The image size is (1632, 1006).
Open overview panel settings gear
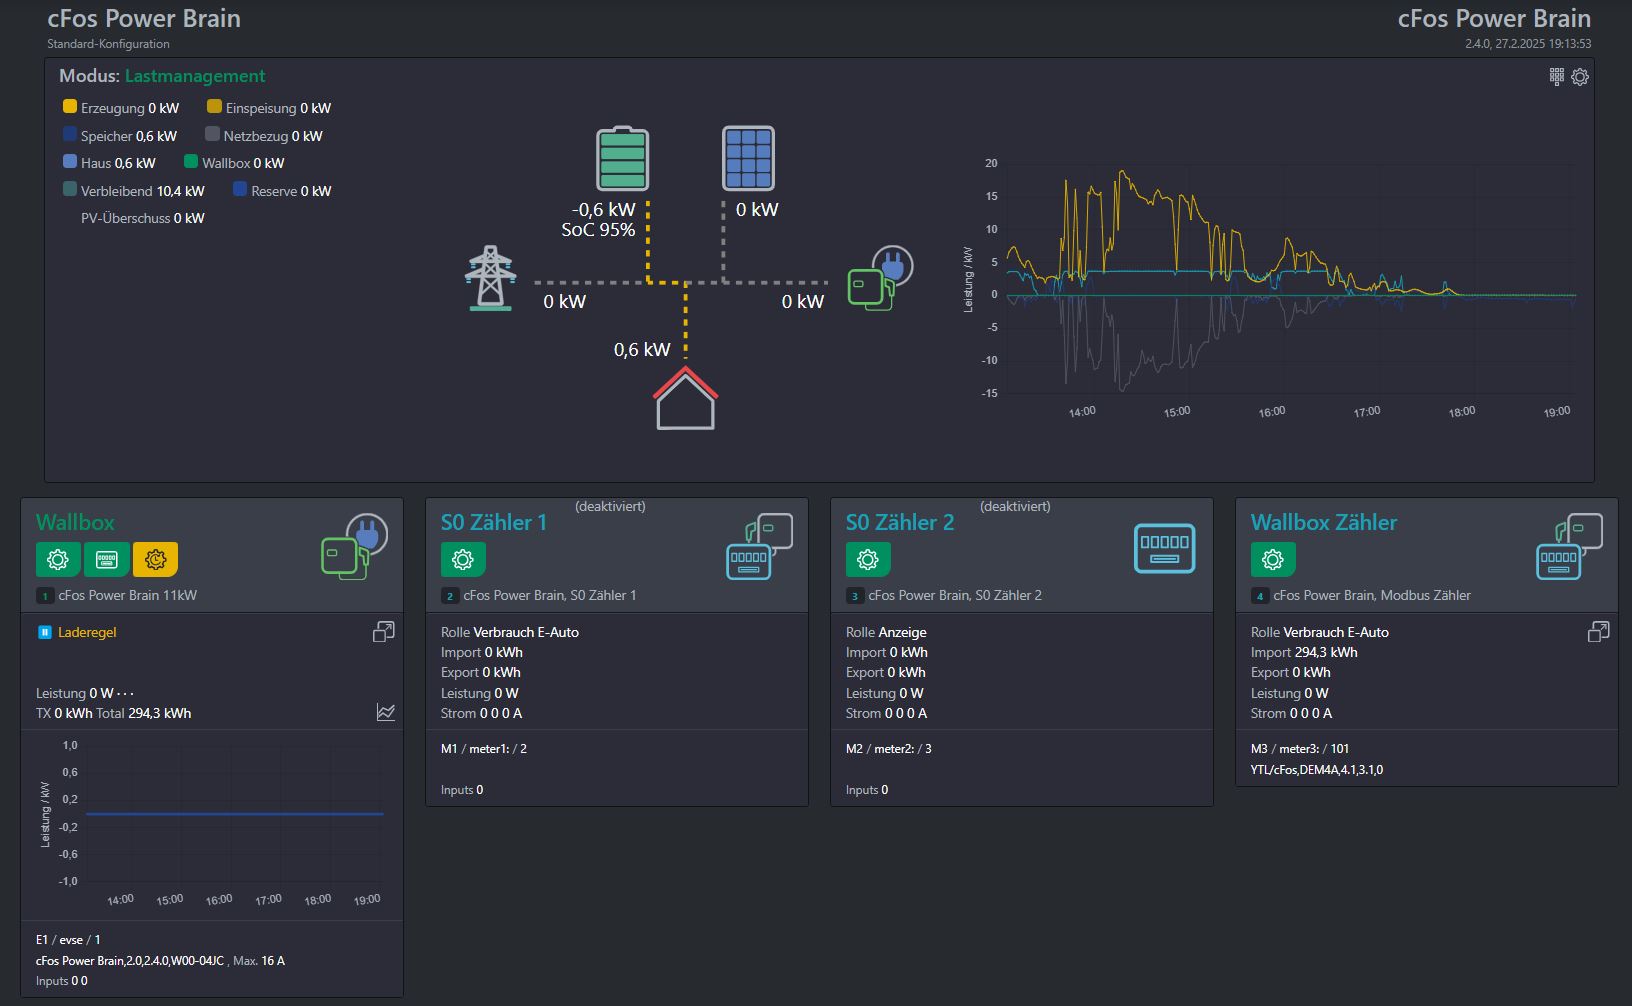tap(1580, 77)
